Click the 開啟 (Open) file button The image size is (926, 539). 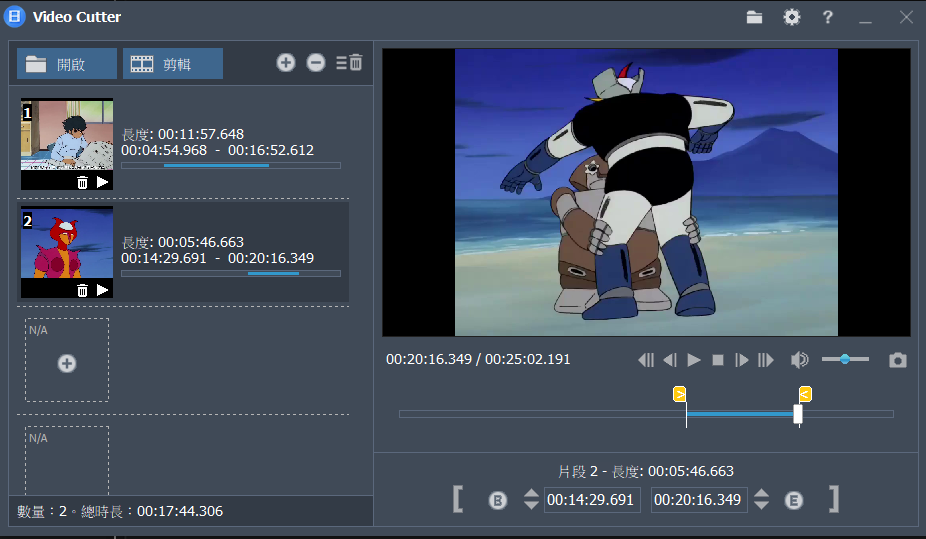coord(66,64)
